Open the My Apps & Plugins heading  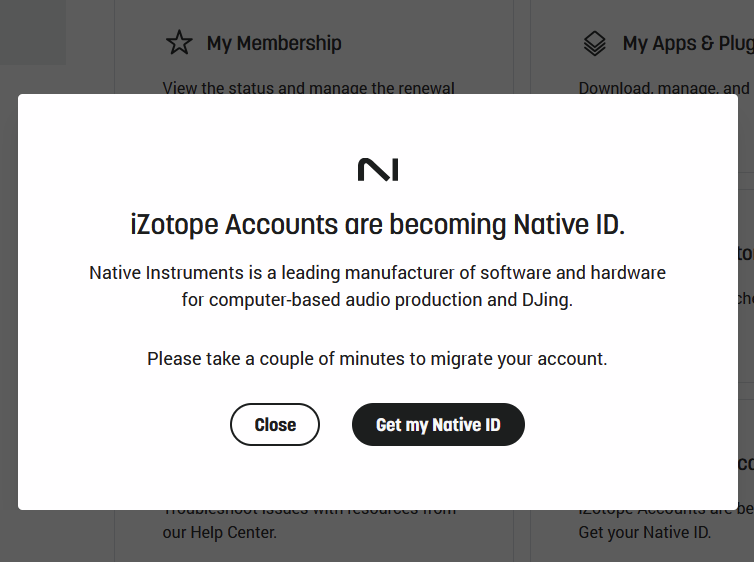click(688, 43)
